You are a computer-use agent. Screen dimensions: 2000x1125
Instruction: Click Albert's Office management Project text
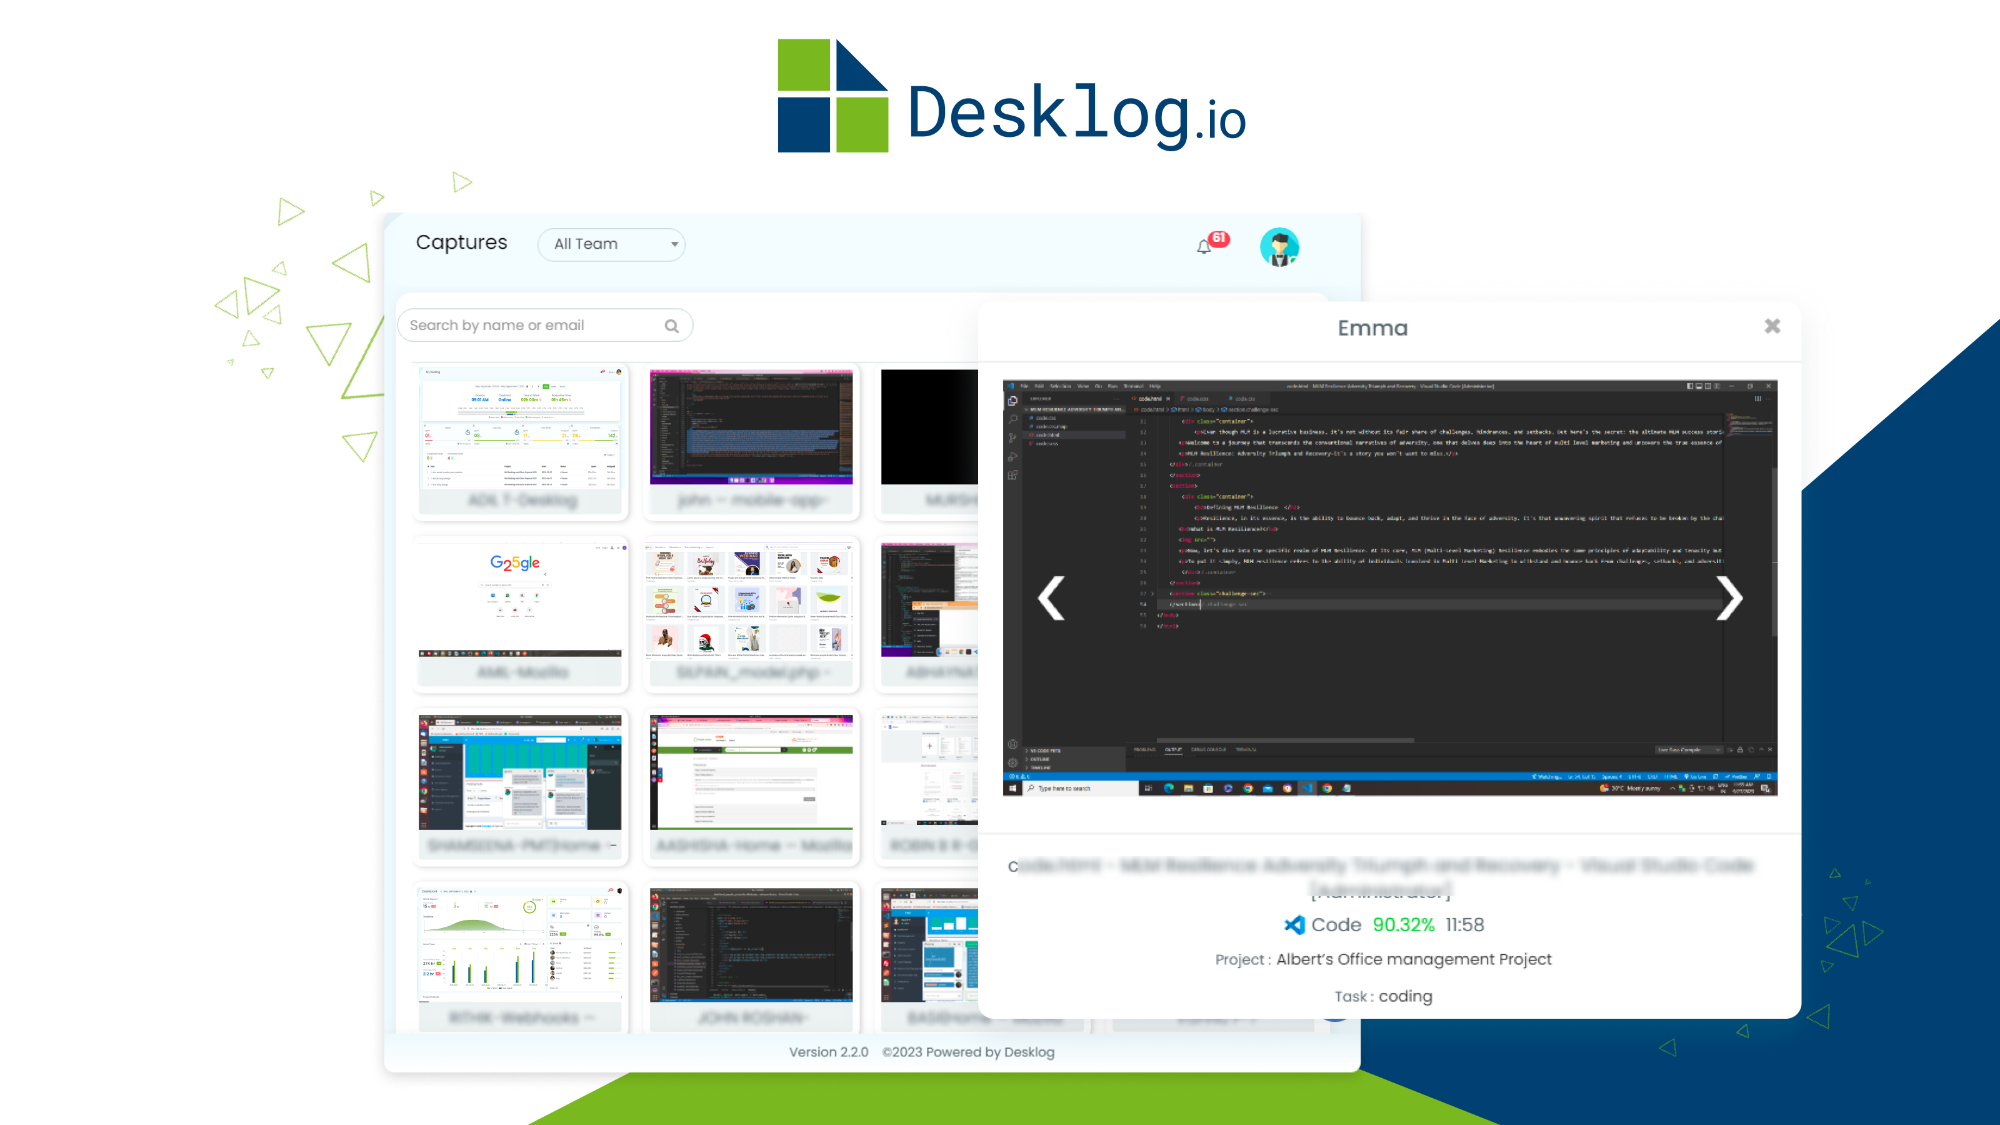[x=1414, y=959]
